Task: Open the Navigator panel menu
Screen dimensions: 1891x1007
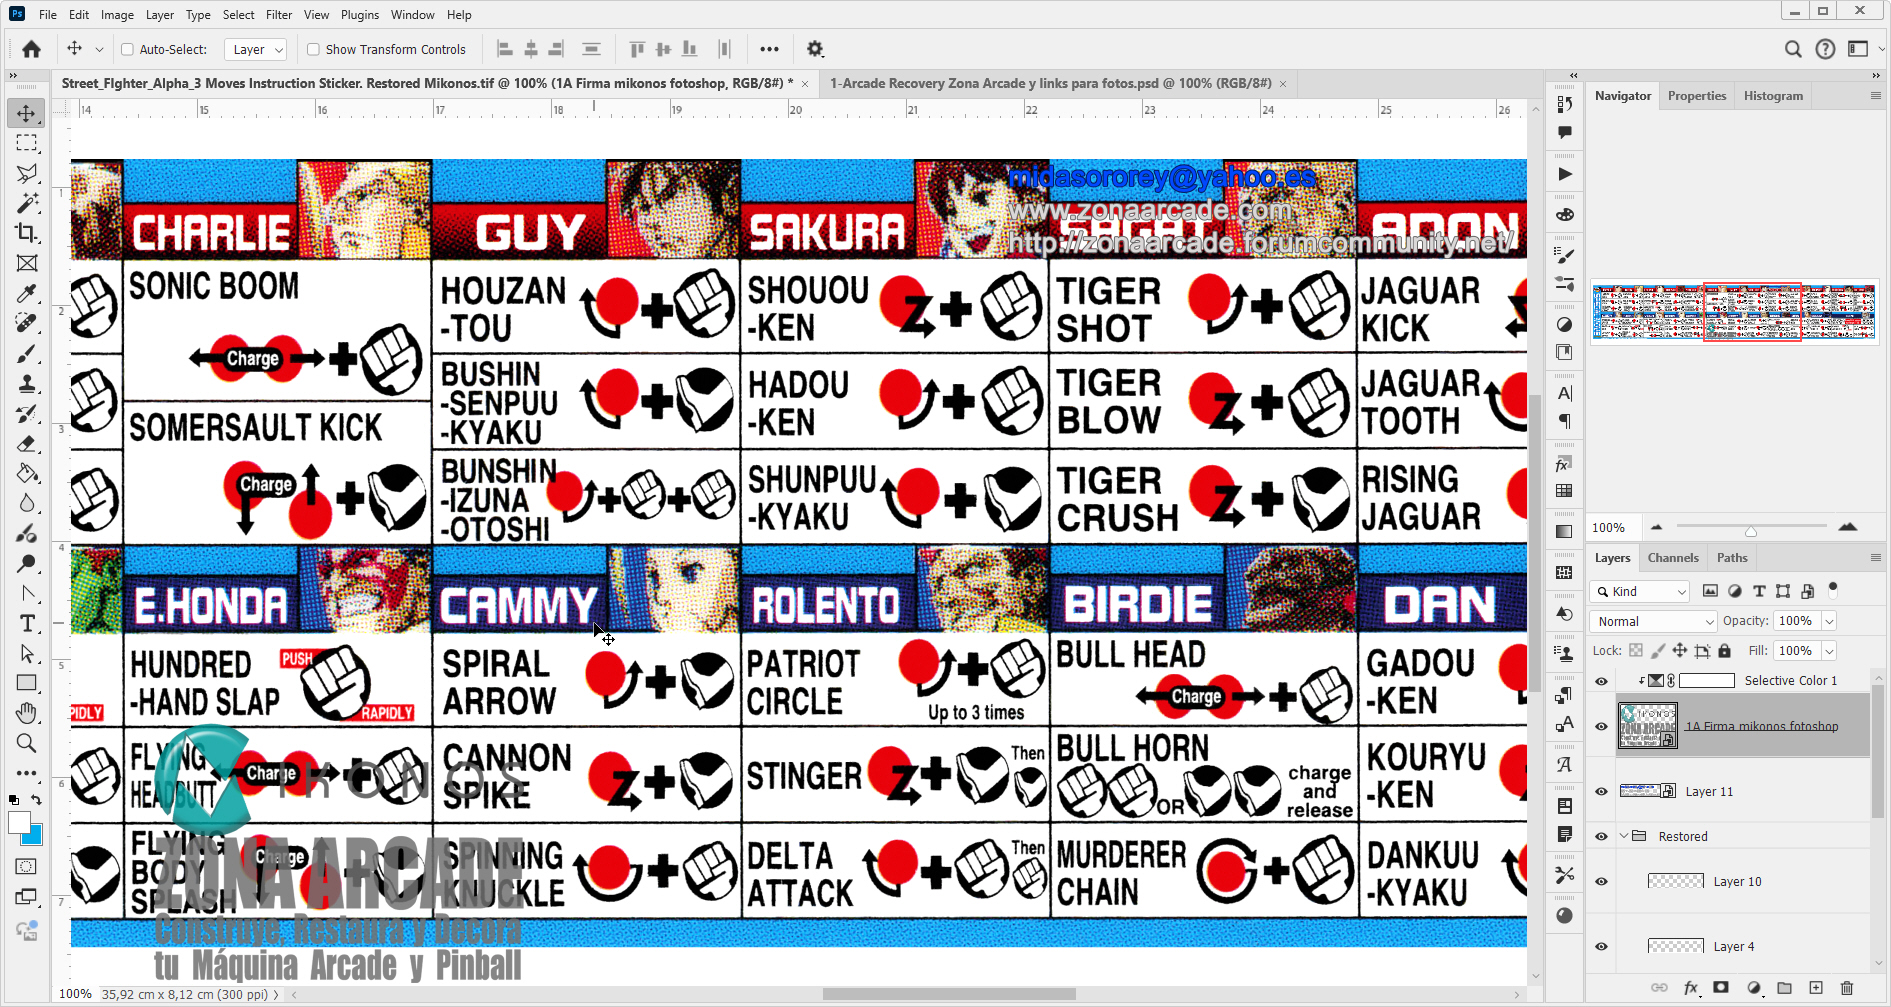Action: [1875, 96]
